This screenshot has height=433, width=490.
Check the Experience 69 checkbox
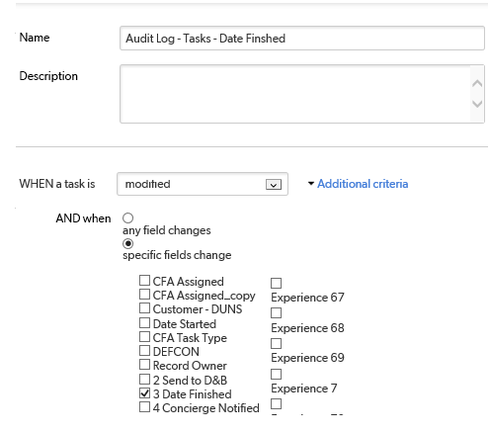click(276, 344)
